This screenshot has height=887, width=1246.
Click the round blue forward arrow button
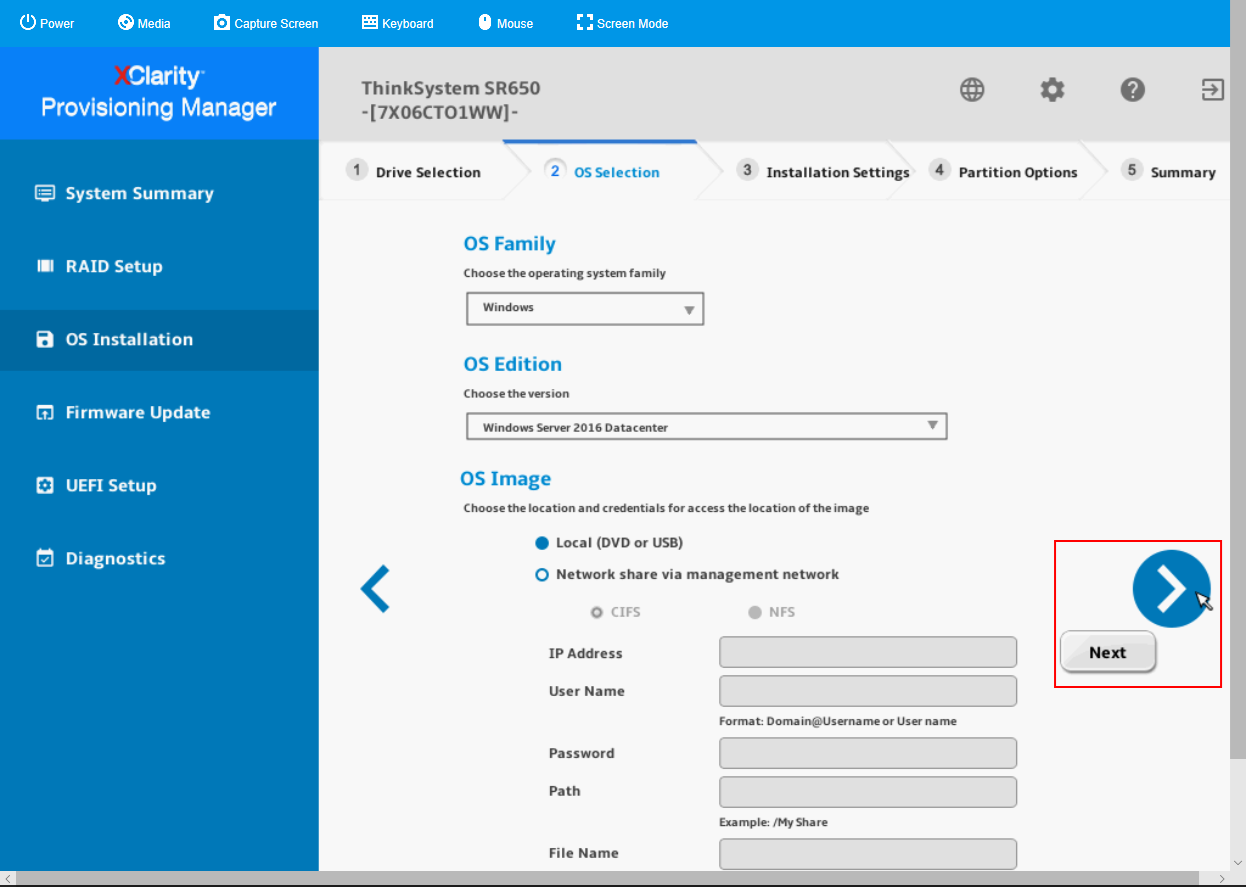point(1171,589)
